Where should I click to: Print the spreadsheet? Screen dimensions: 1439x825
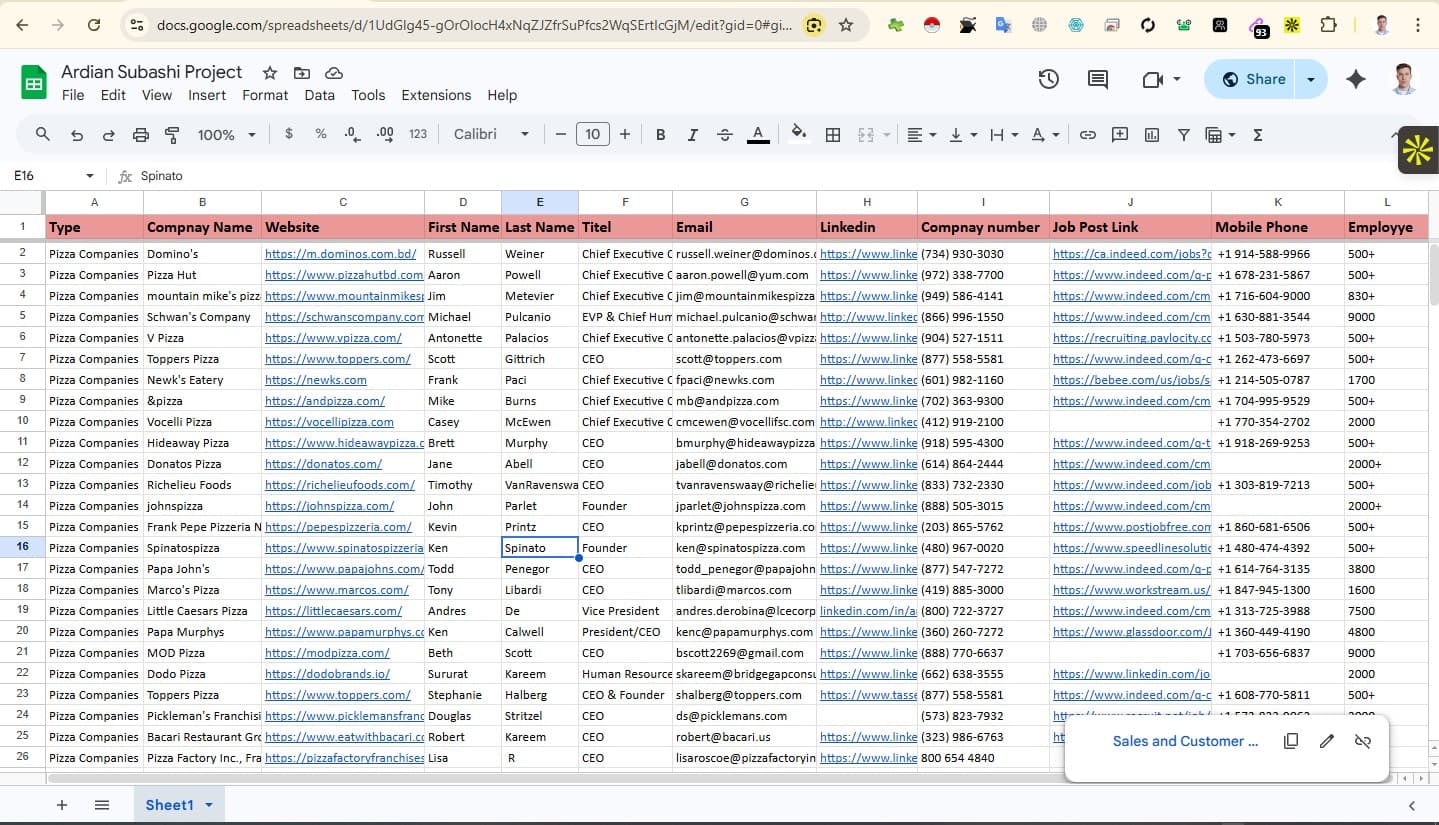coord(141,134)
